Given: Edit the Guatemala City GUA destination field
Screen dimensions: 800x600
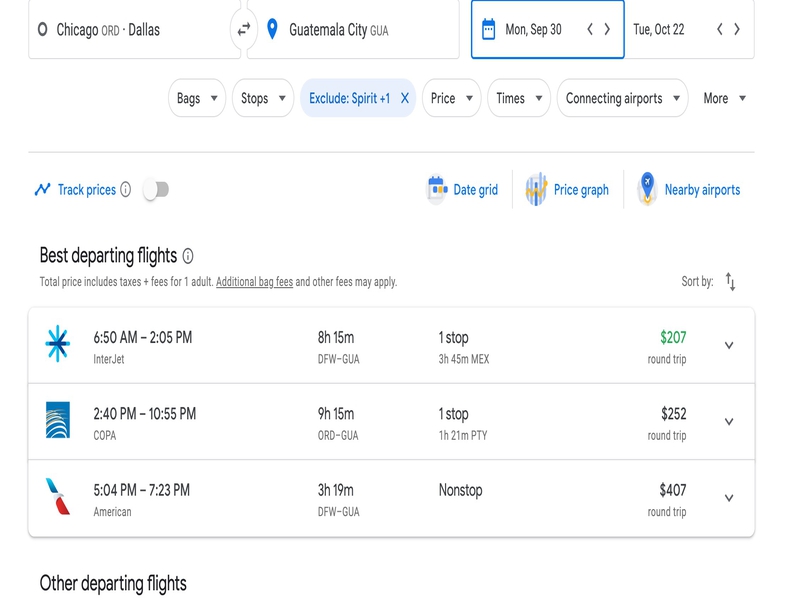Looking at the screenshot, I should click(x=353, y=30).
